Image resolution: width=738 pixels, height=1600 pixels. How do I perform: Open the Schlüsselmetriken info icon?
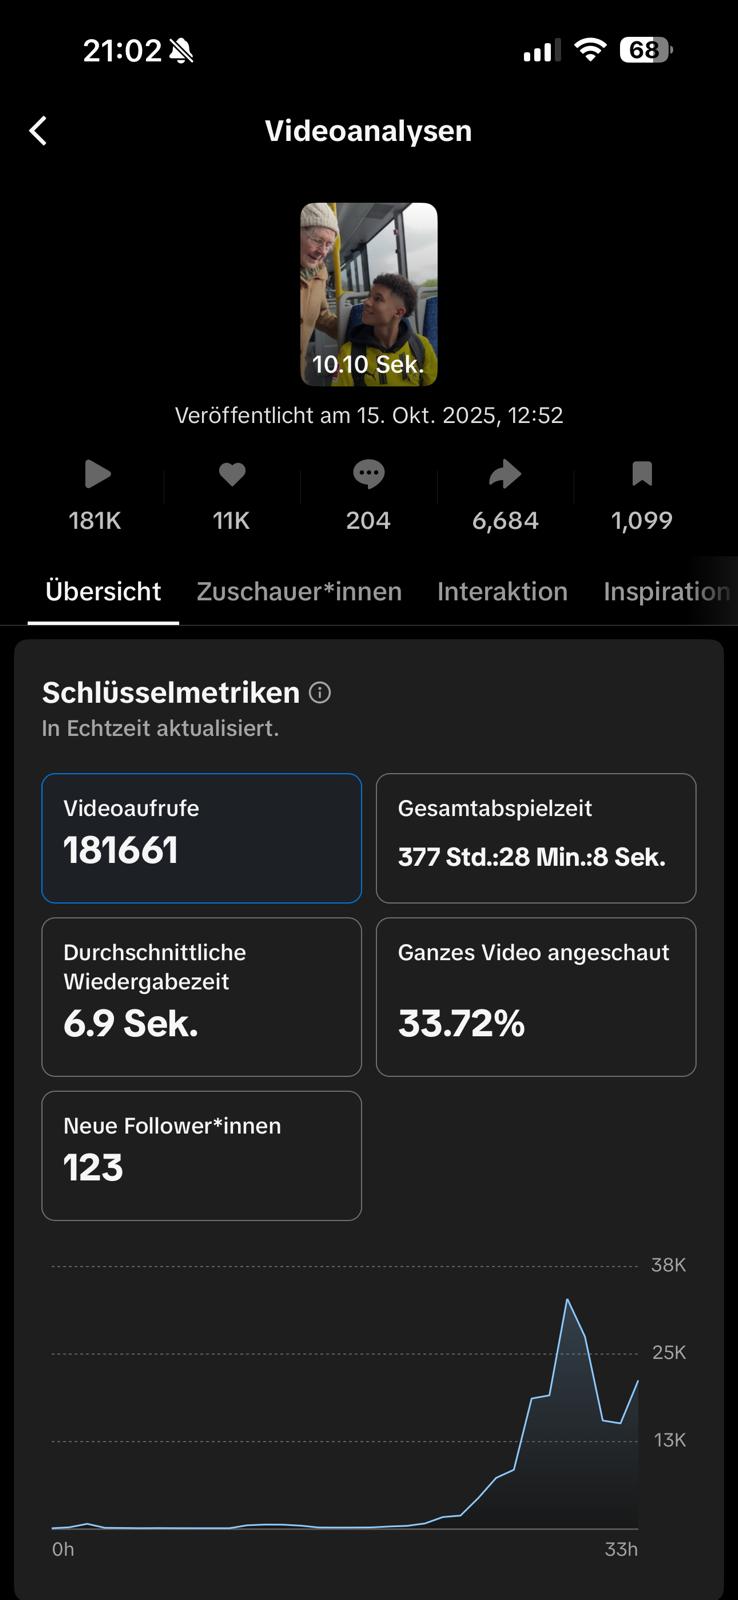pyautogui.click(x=320, y=692)
